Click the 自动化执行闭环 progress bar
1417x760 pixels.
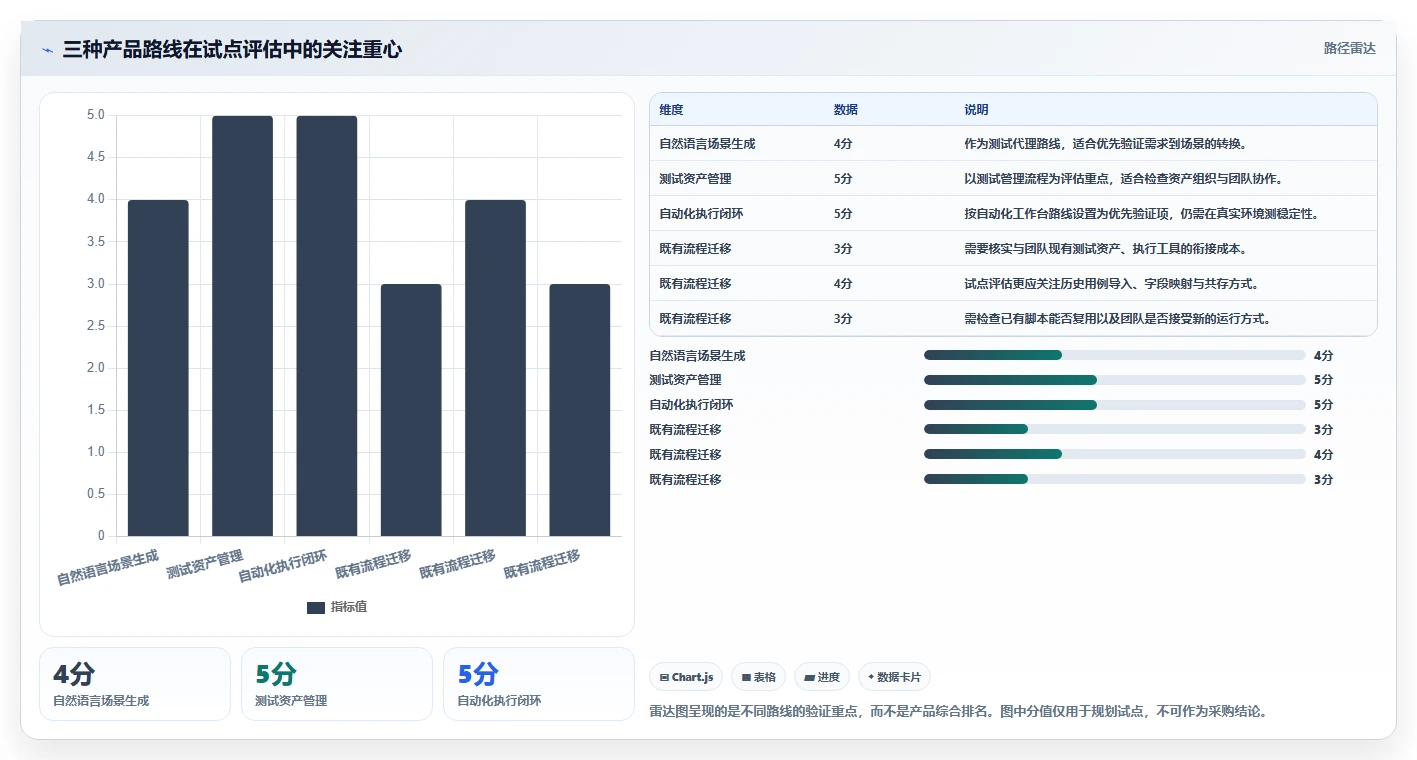pos(1115,405)
